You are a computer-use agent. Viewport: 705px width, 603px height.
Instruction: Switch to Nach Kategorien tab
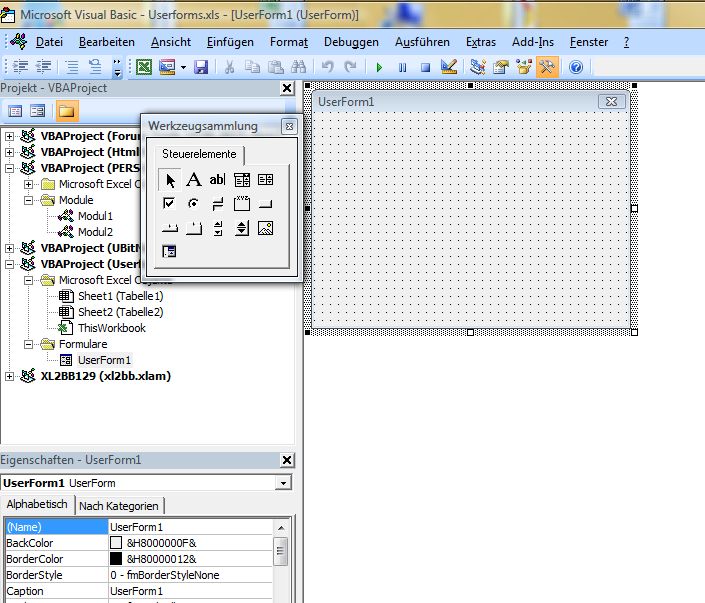(119, 506)
